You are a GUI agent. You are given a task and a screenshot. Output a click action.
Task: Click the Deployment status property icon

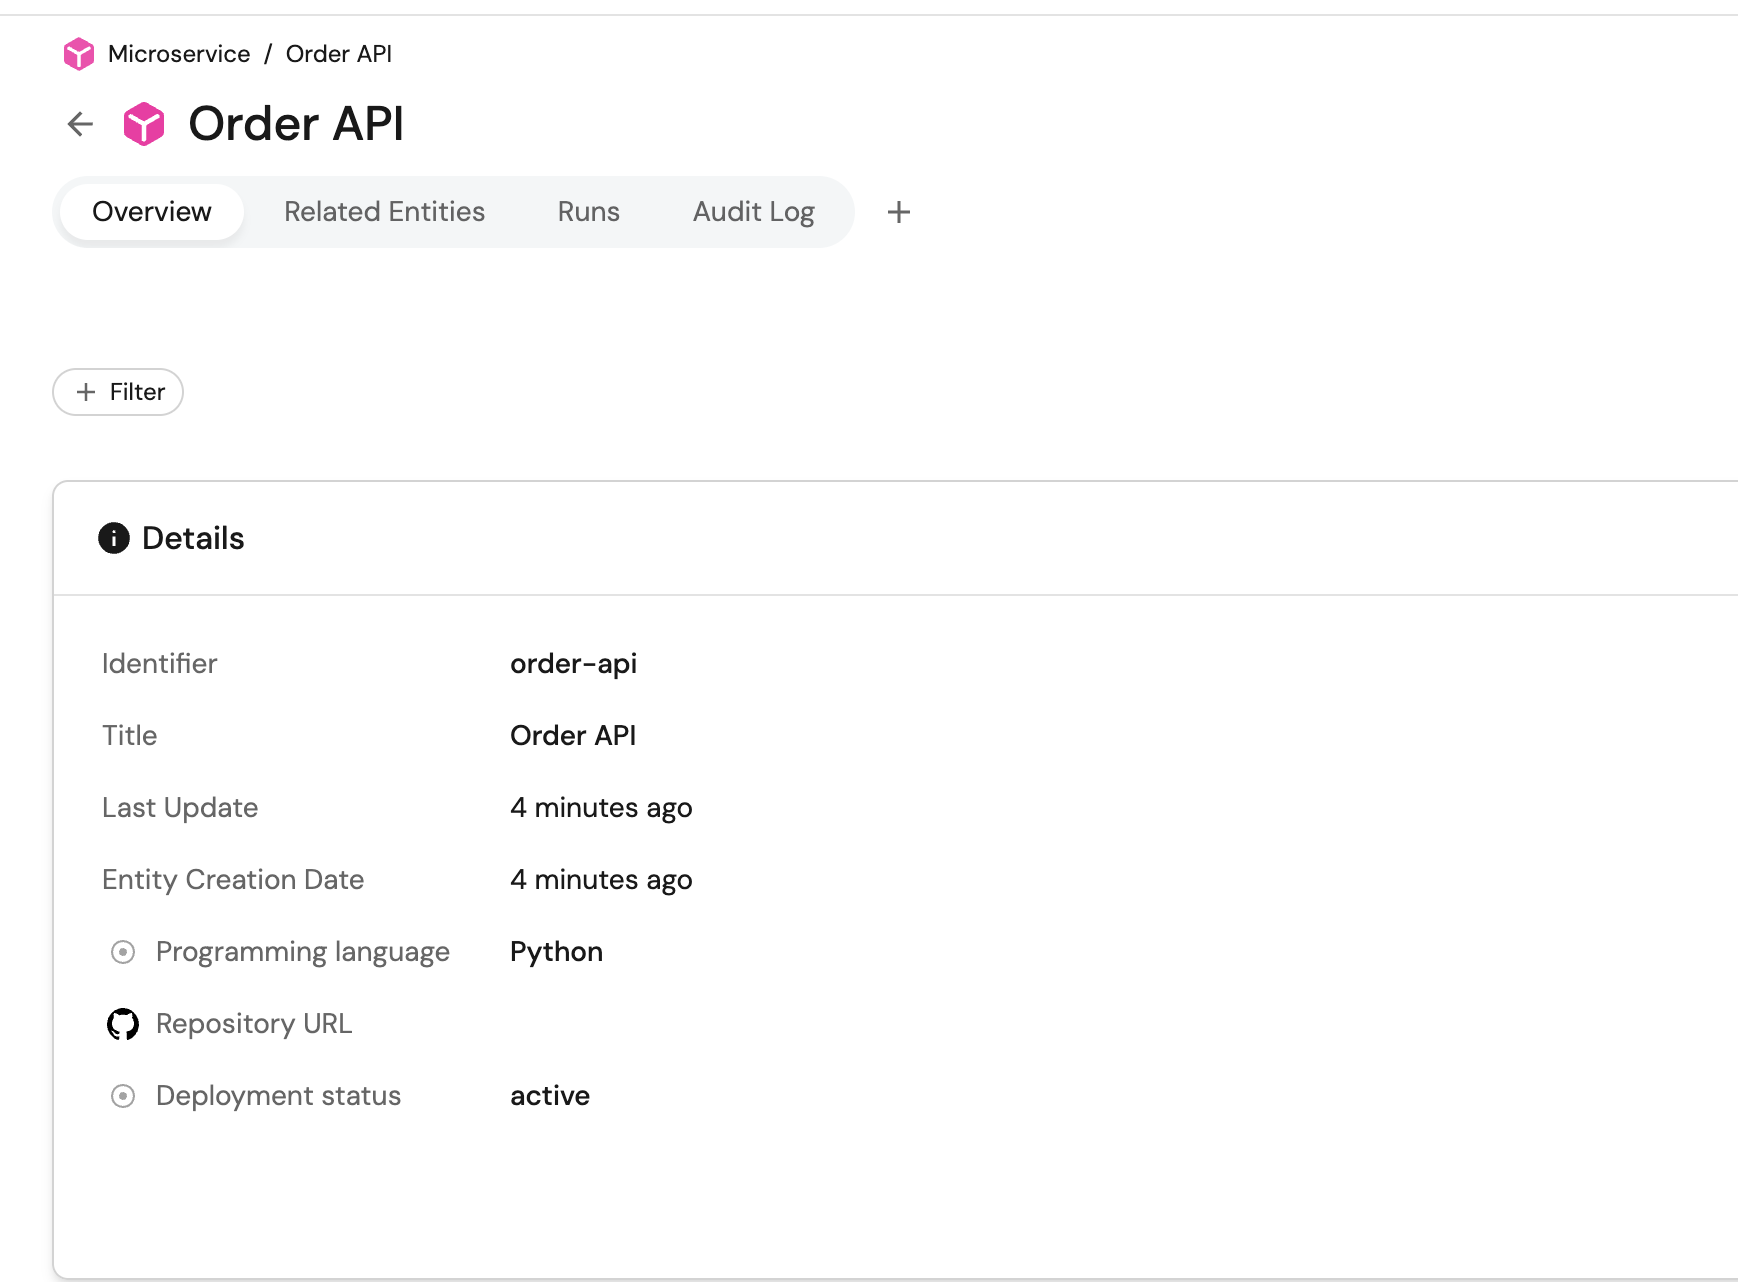tap(123, 1096)
